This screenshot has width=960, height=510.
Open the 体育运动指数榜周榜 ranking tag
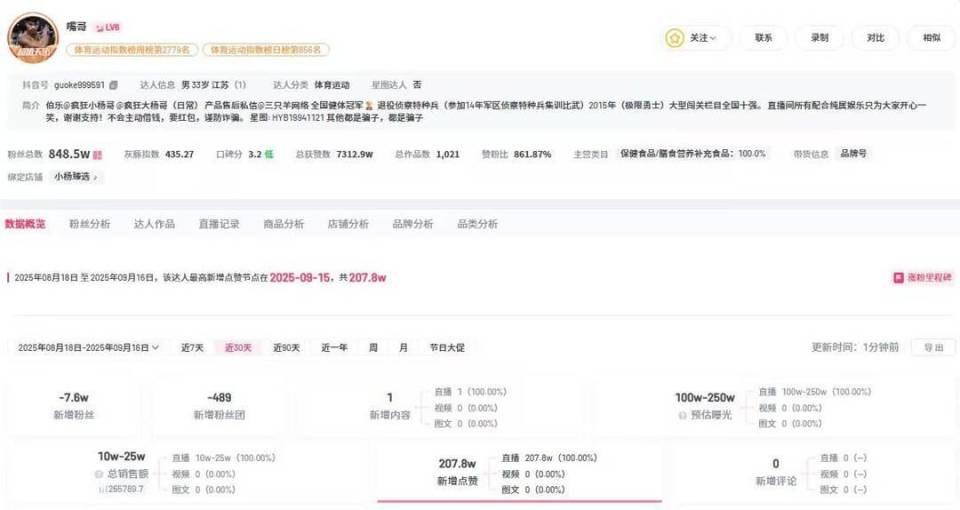(132, 50)
